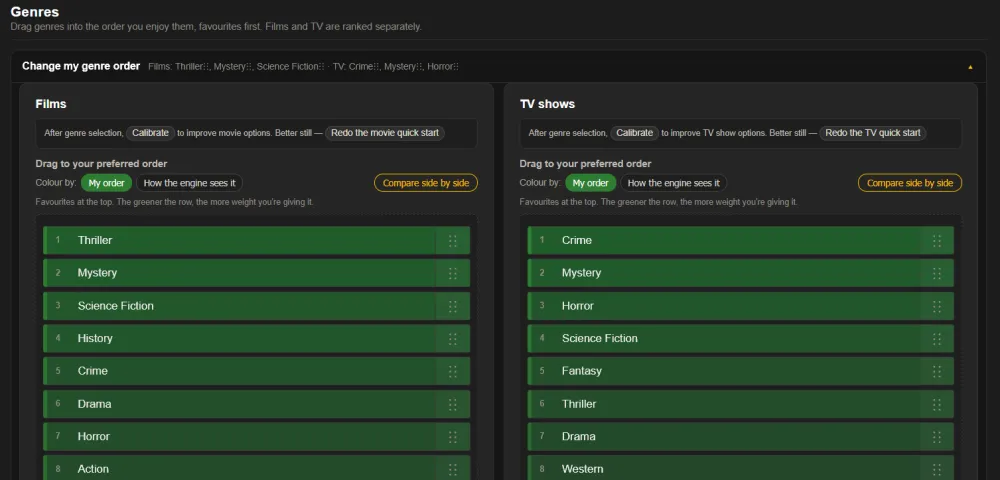Screen dimensions: 1000x480
Task: Grab the drag handle on Films Horror row
Action: click(x=453, y=437)
